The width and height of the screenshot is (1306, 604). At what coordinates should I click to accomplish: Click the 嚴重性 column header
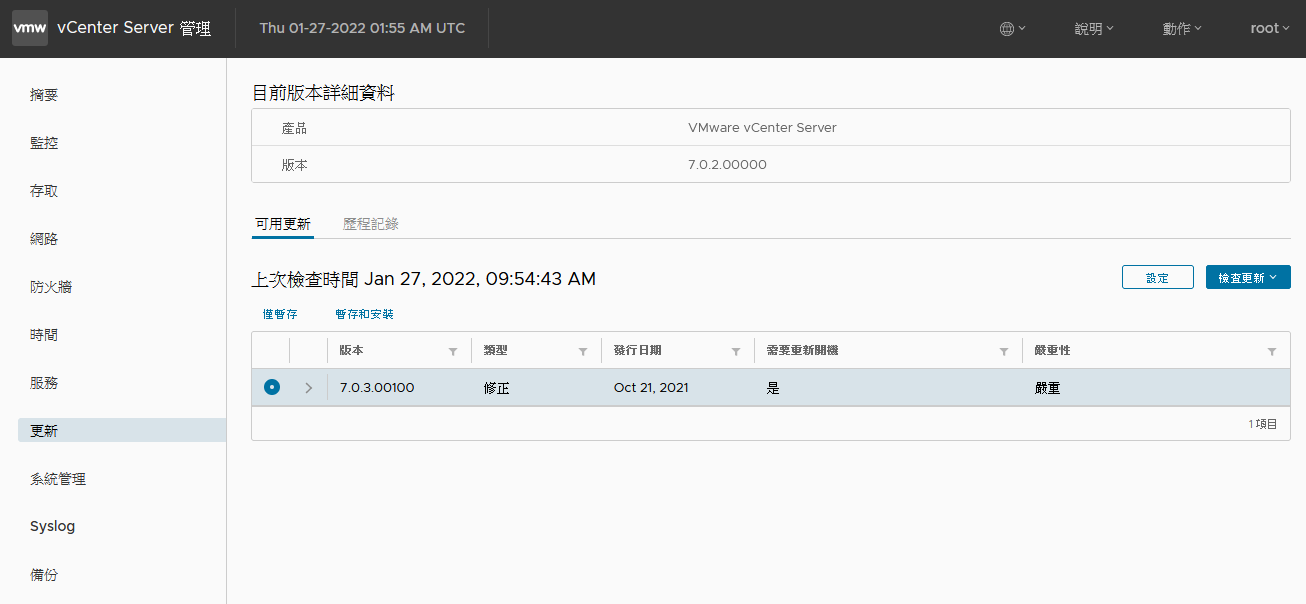click(x=1053, y=351)
